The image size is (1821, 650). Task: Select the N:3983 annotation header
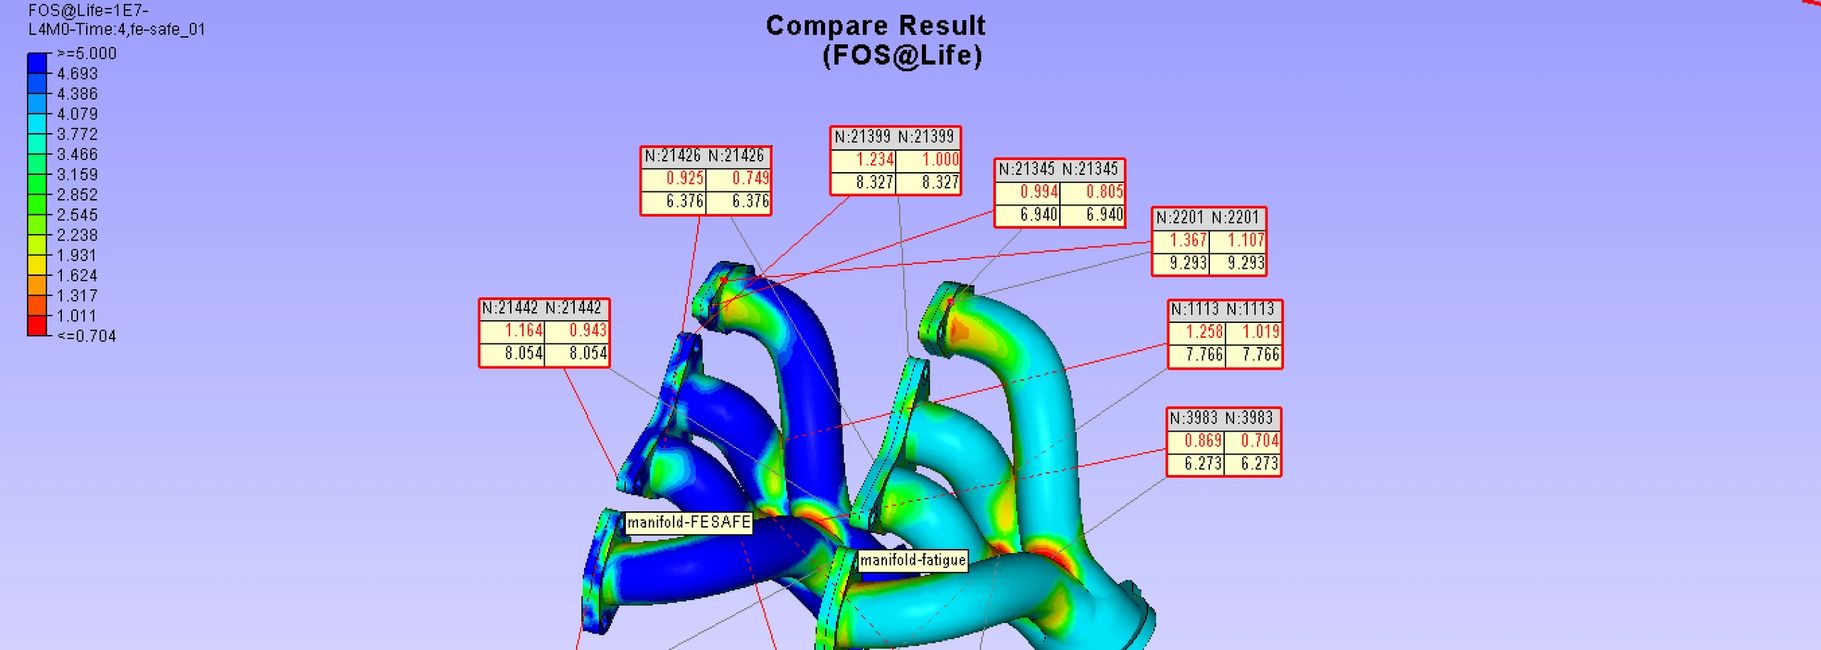(x=1223, y=418)
